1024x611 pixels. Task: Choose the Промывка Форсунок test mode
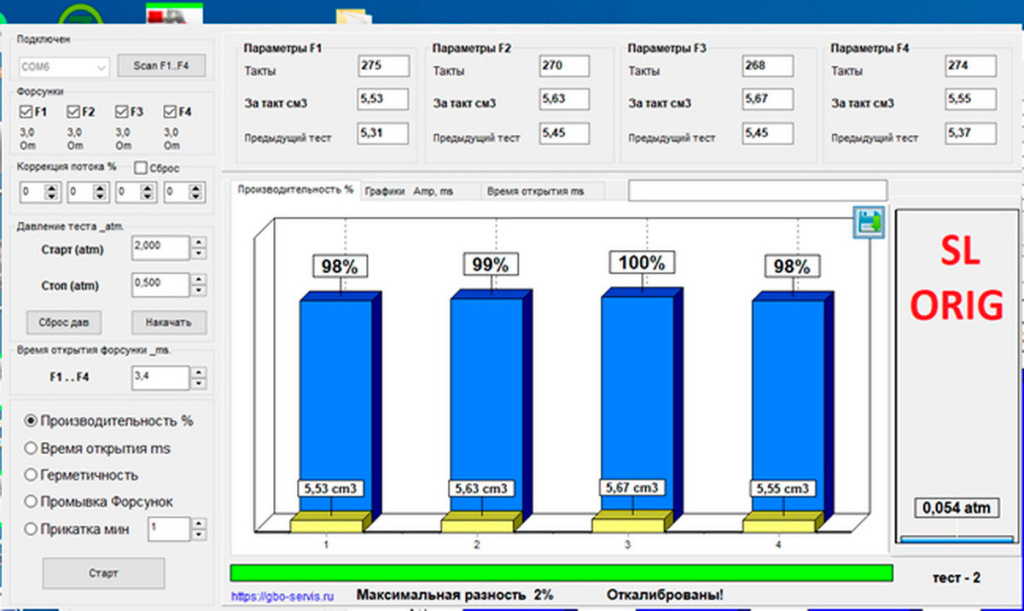coord(32,501)
